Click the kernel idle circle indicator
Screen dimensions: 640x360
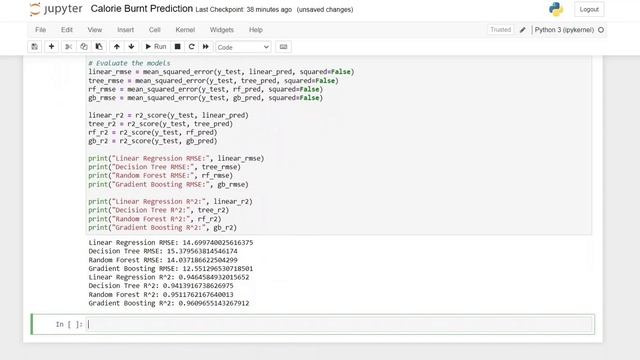coord(601,30)
